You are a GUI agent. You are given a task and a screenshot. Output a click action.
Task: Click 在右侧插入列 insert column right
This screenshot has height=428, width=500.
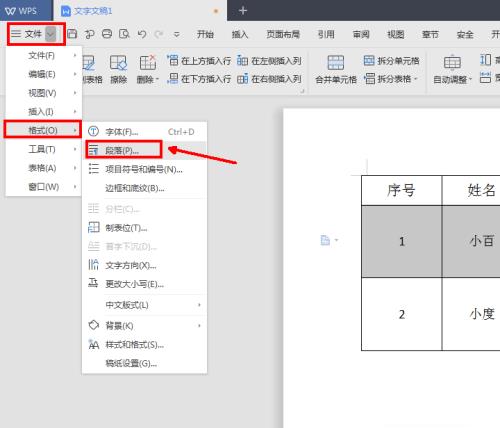point(269,79)
